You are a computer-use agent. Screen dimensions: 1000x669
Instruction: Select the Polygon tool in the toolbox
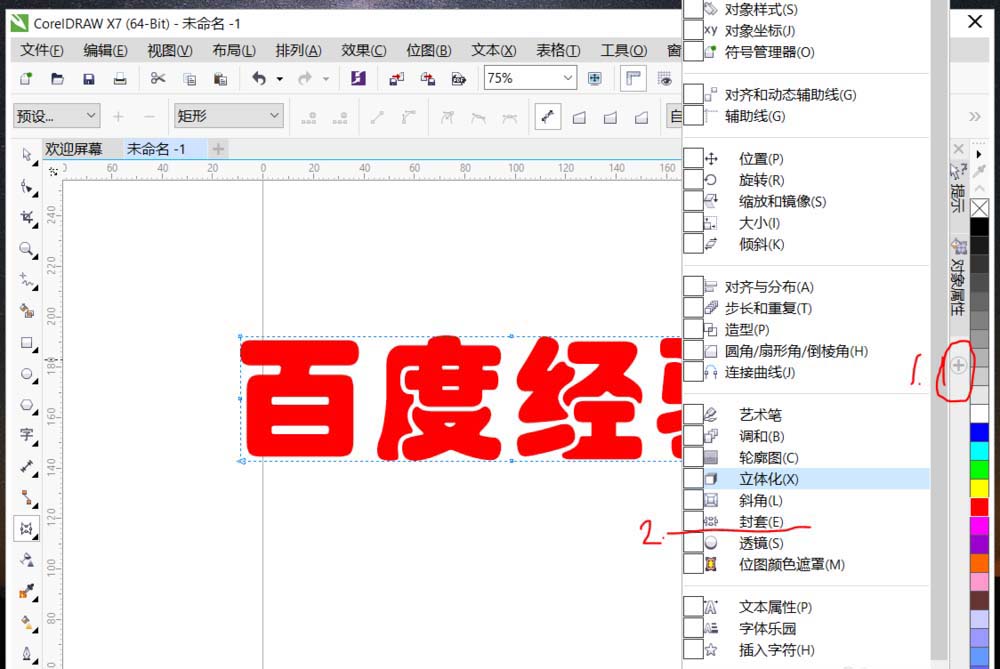tap(27, 405)
